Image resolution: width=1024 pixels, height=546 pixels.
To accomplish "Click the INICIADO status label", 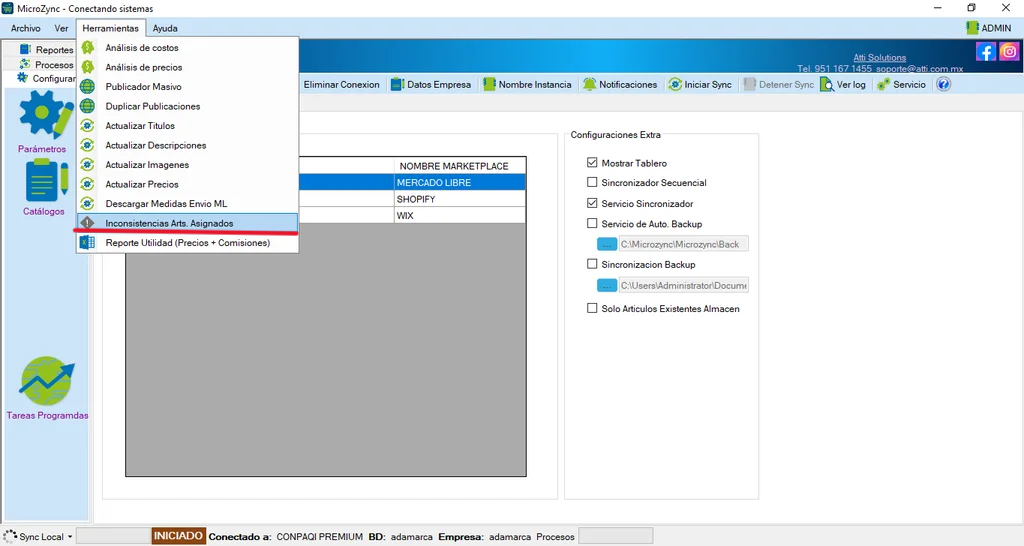I will point(178,536).
